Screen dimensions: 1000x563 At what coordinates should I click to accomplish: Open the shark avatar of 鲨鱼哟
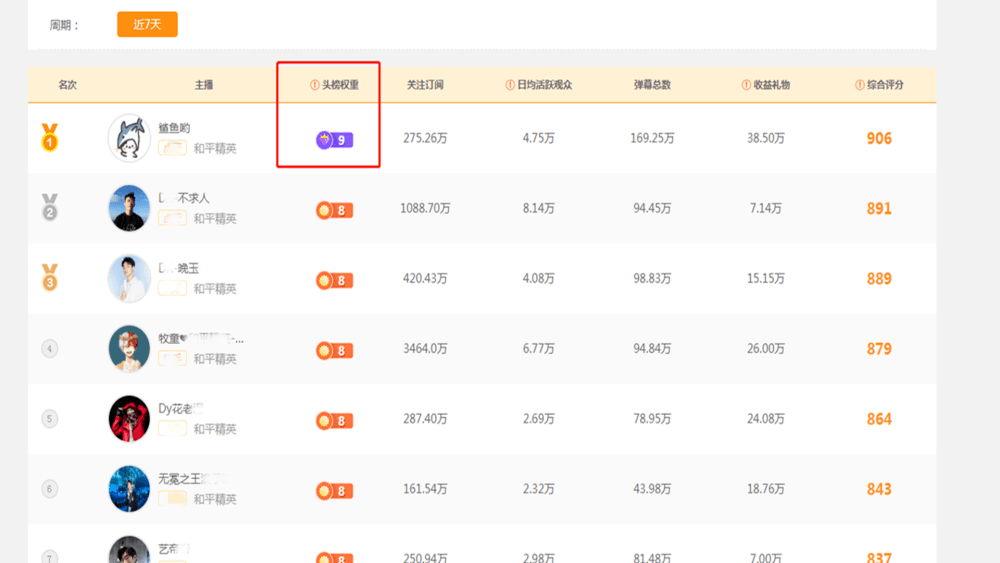(129, 138)
